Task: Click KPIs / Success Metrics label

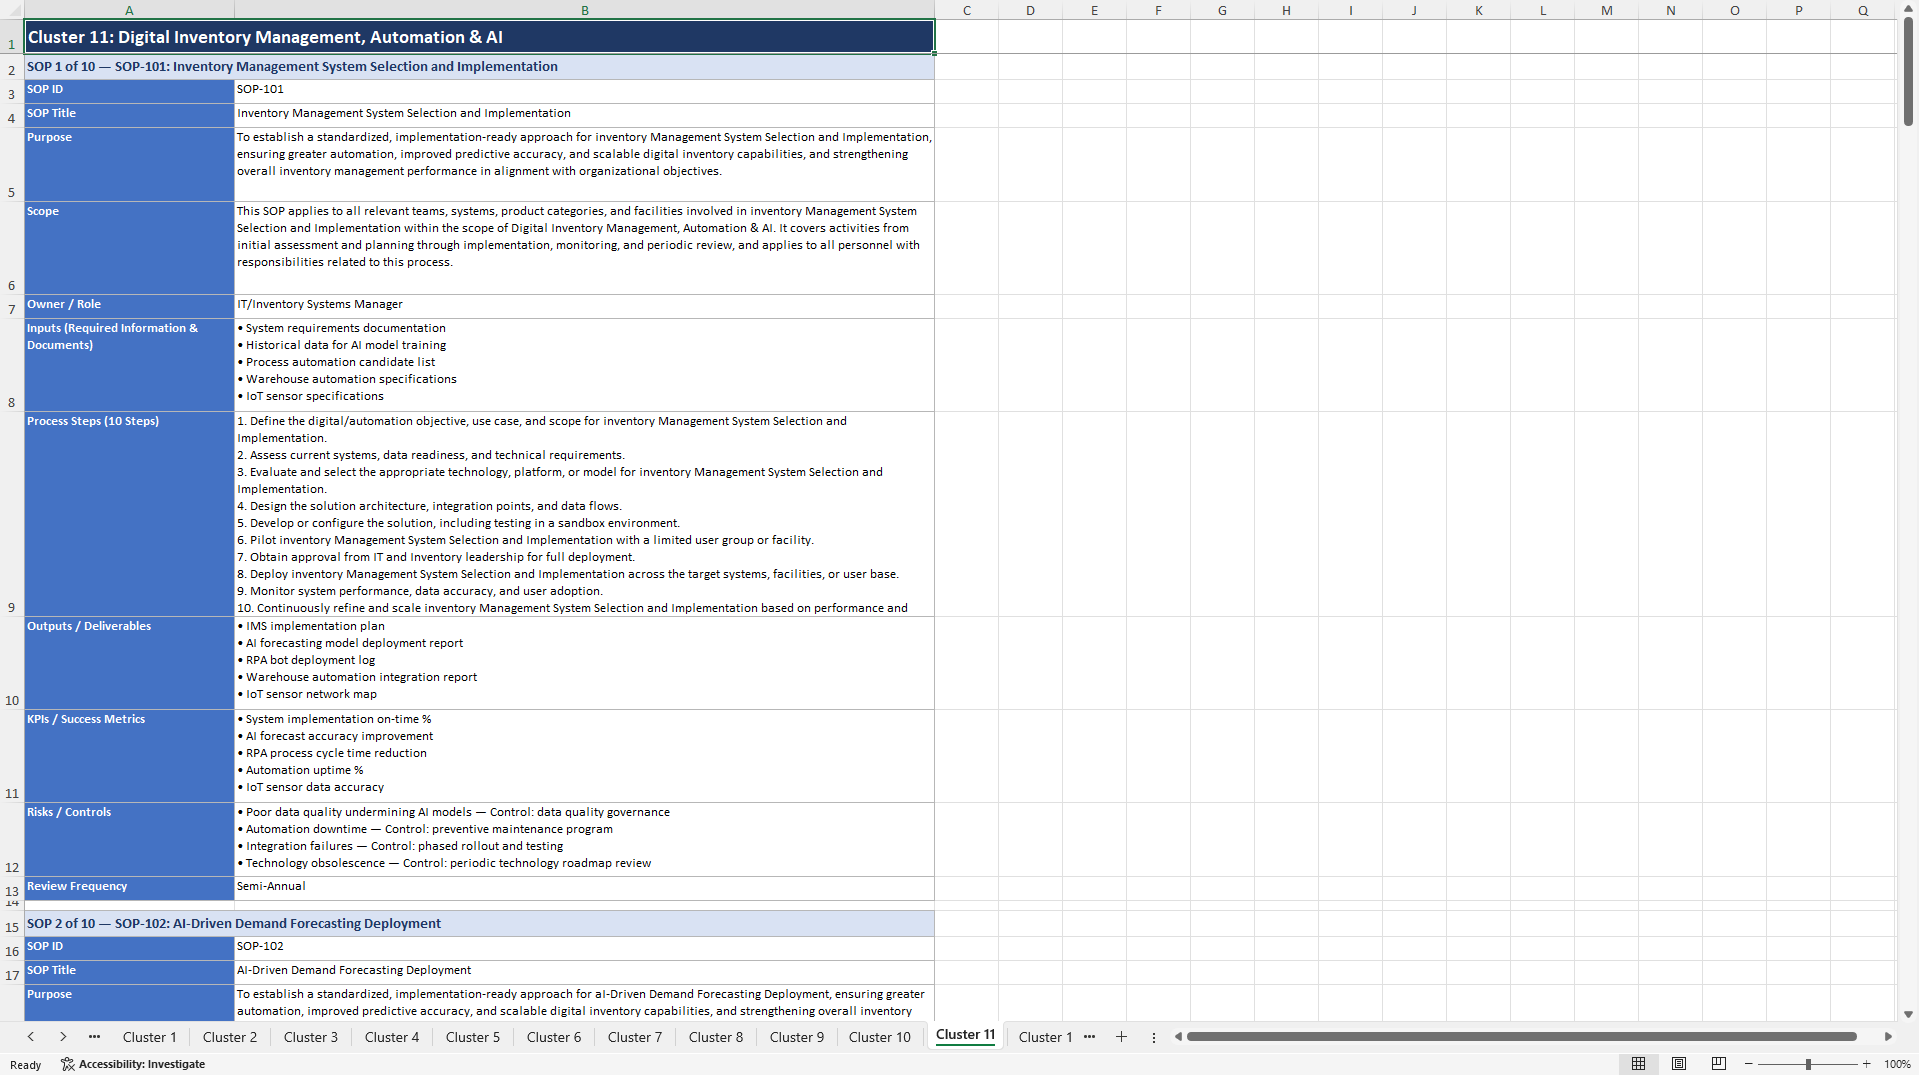Action: click(x=129, y=756)
